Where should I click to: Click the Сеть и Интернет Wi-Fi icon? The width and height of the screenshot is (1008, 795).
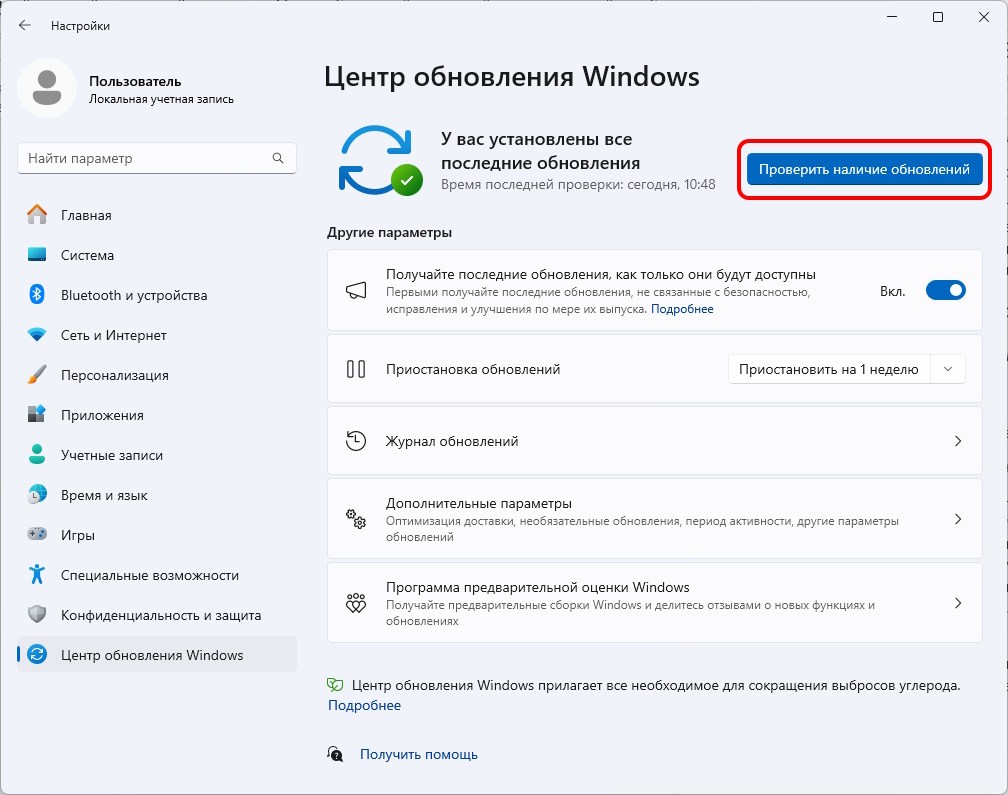(37, 335)
